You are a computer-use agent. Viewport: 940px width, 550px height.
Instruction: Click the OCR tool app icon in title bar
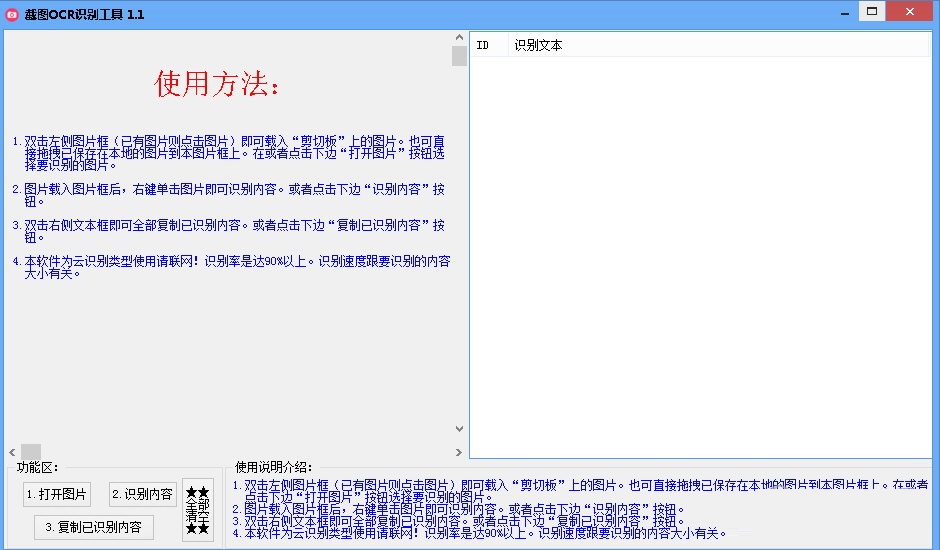tap(11, 14)
